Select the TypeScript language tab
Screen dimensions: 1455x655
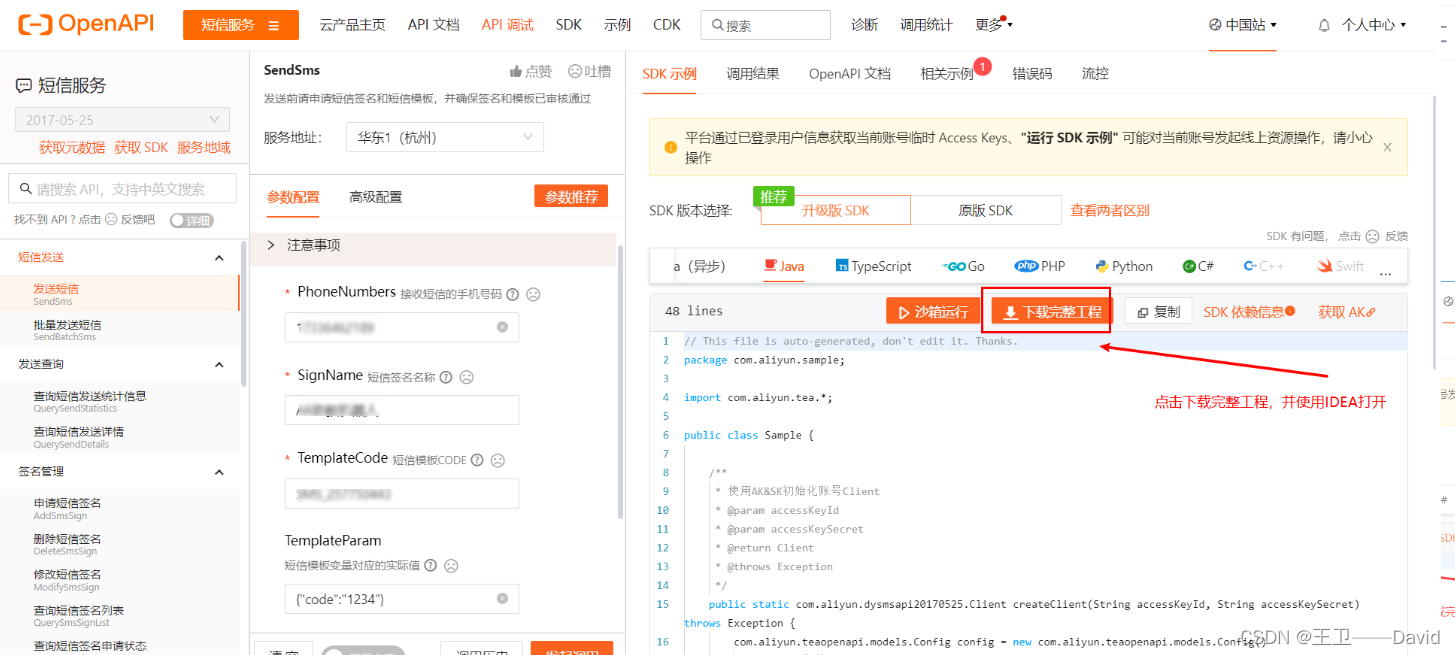pos(873,266)
